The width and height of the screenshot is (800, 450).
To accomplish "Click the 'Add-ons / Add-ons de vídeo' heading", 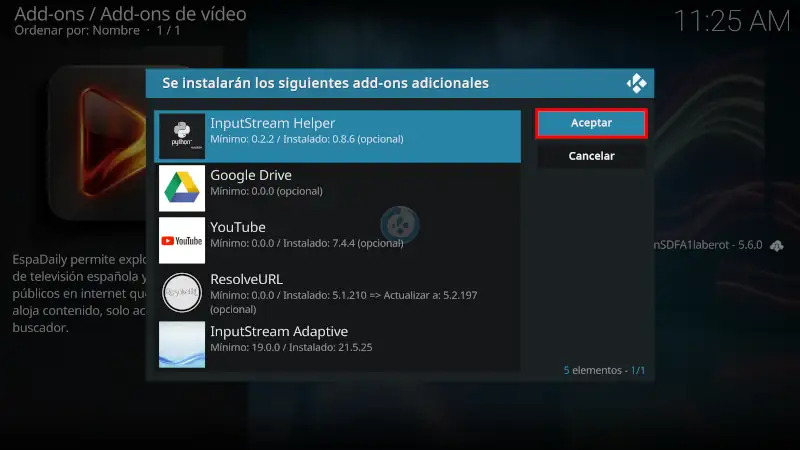I will coord(130,14).
